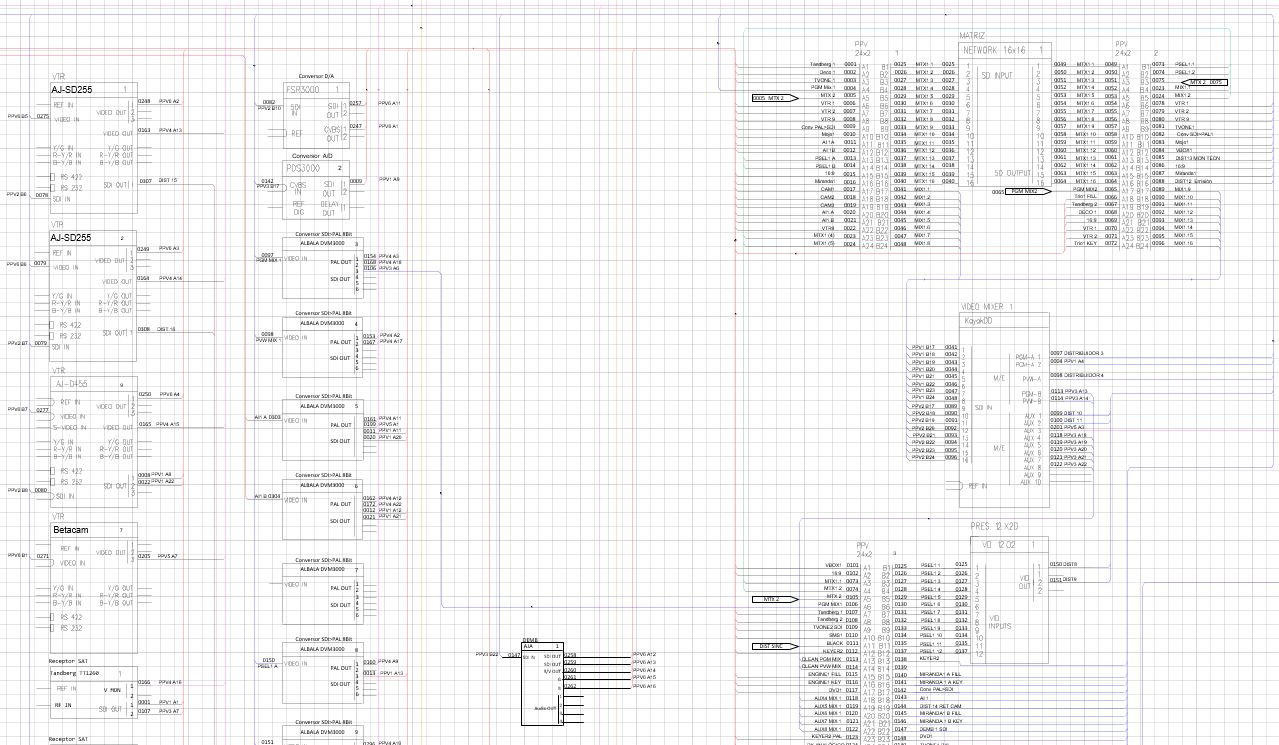Click the PPV4 A14 connection label
The image size is (1279, 745).
(x=170, y=278)
